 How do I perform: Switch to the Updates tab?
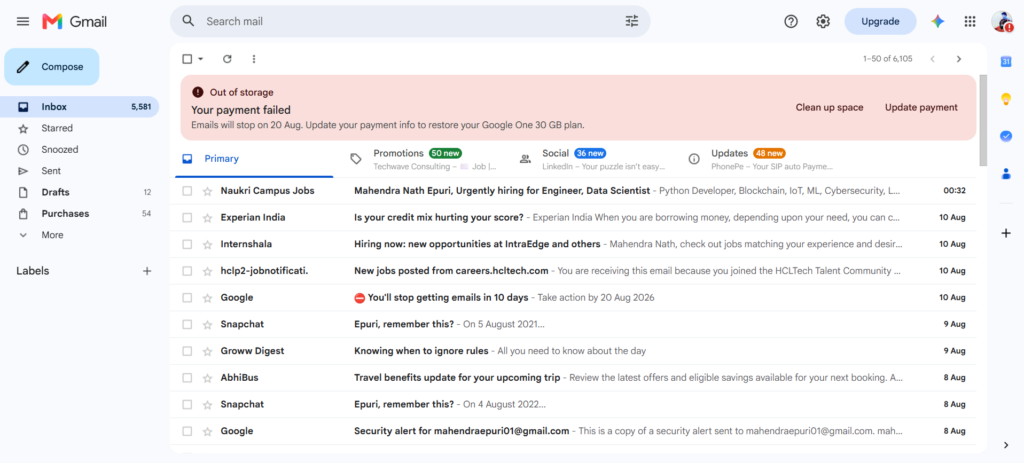coord(761,159)
